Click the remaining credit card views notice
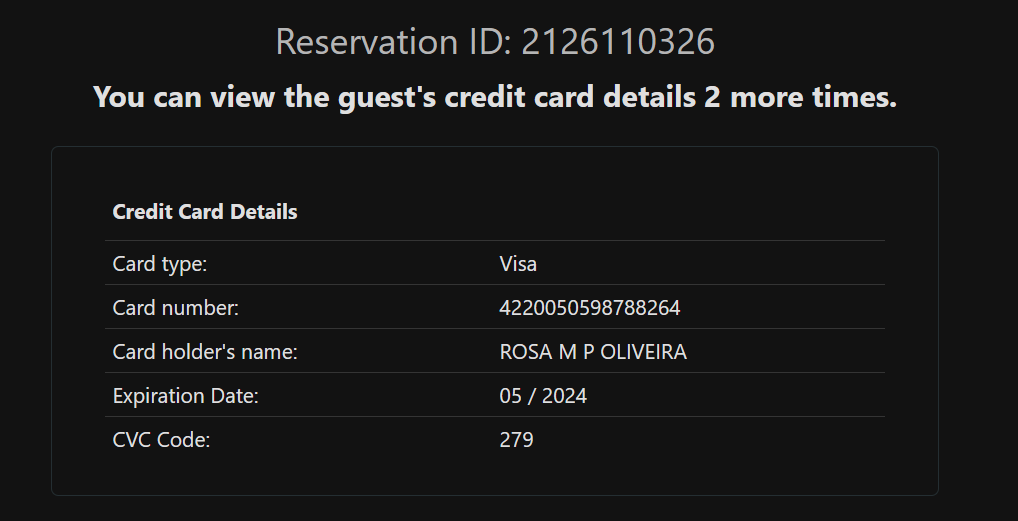Image resolution: width=1018 pixels, height=521 pixels. 494,97
